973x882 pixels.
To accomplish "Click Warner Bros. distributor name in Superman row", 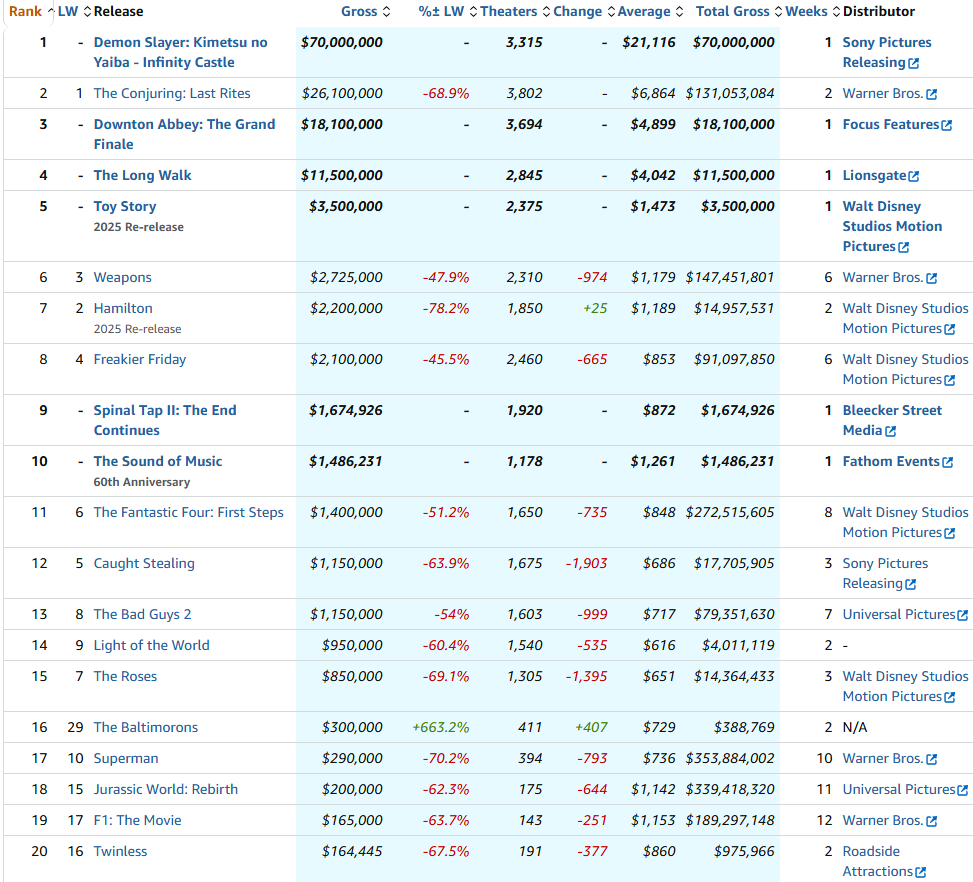I will (x=882, y=758).
